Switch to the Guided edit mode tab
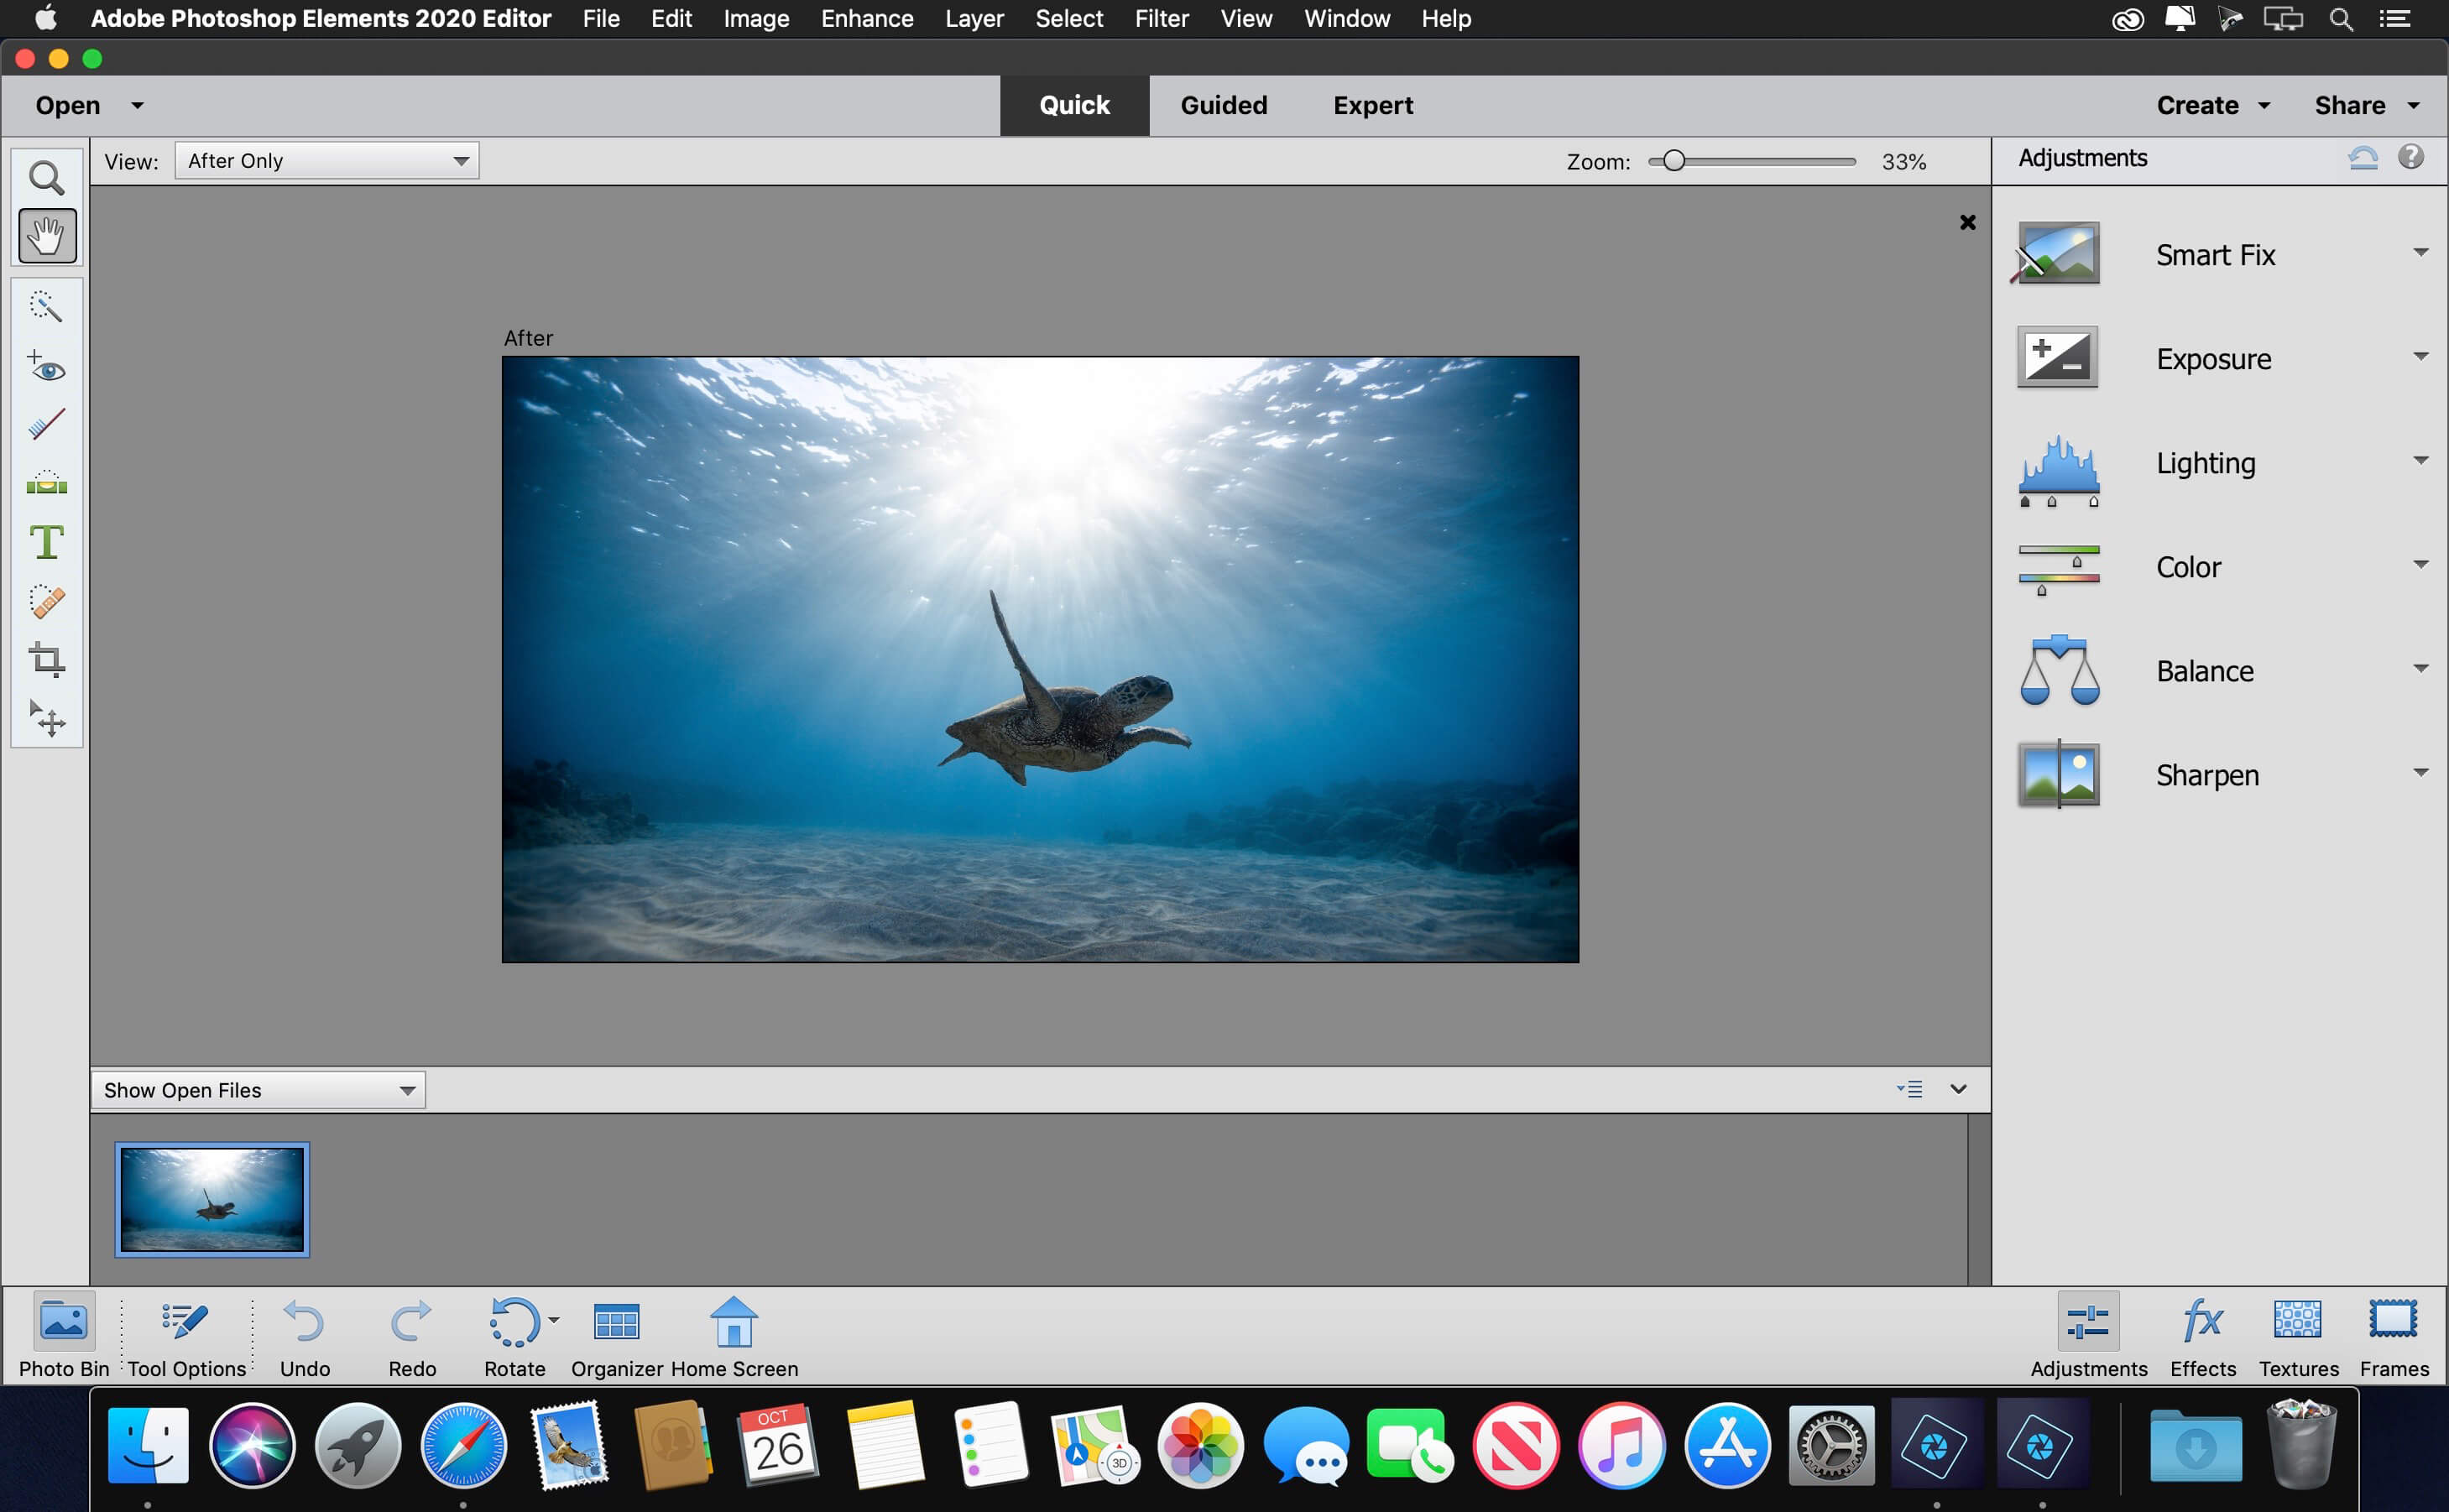This screenshot has height=1512, width=2449. tap(1221, 105)
